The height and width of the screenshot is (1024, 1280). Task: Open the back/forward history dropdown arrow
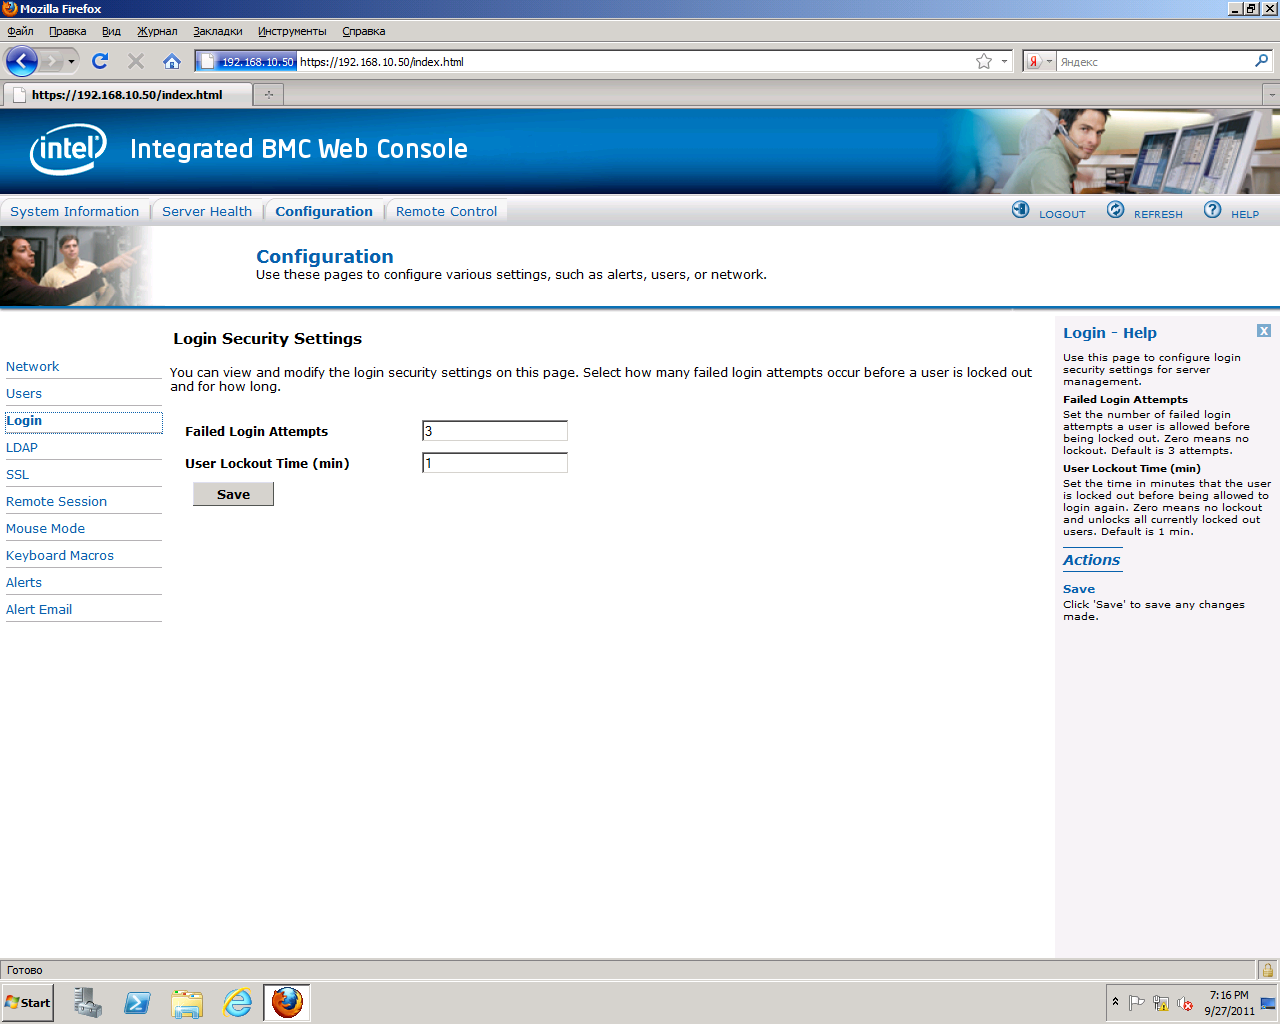pos(71,61)
